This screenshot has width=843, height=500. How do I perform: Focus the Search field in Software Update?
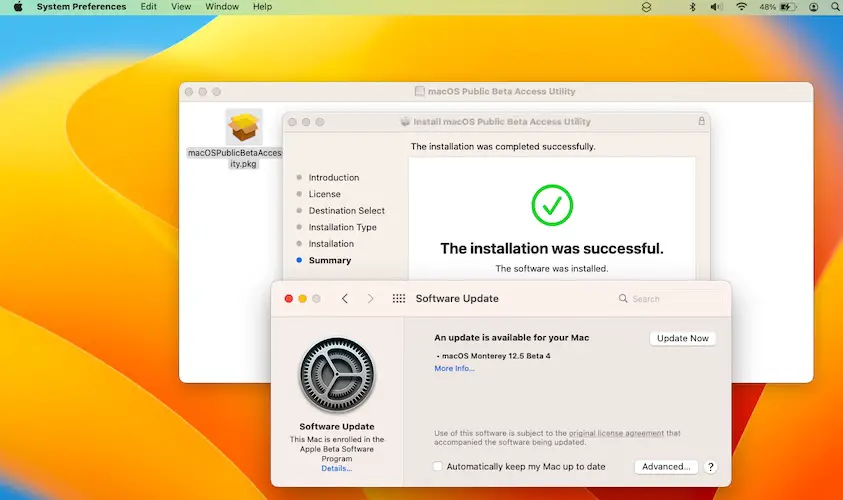670,299
